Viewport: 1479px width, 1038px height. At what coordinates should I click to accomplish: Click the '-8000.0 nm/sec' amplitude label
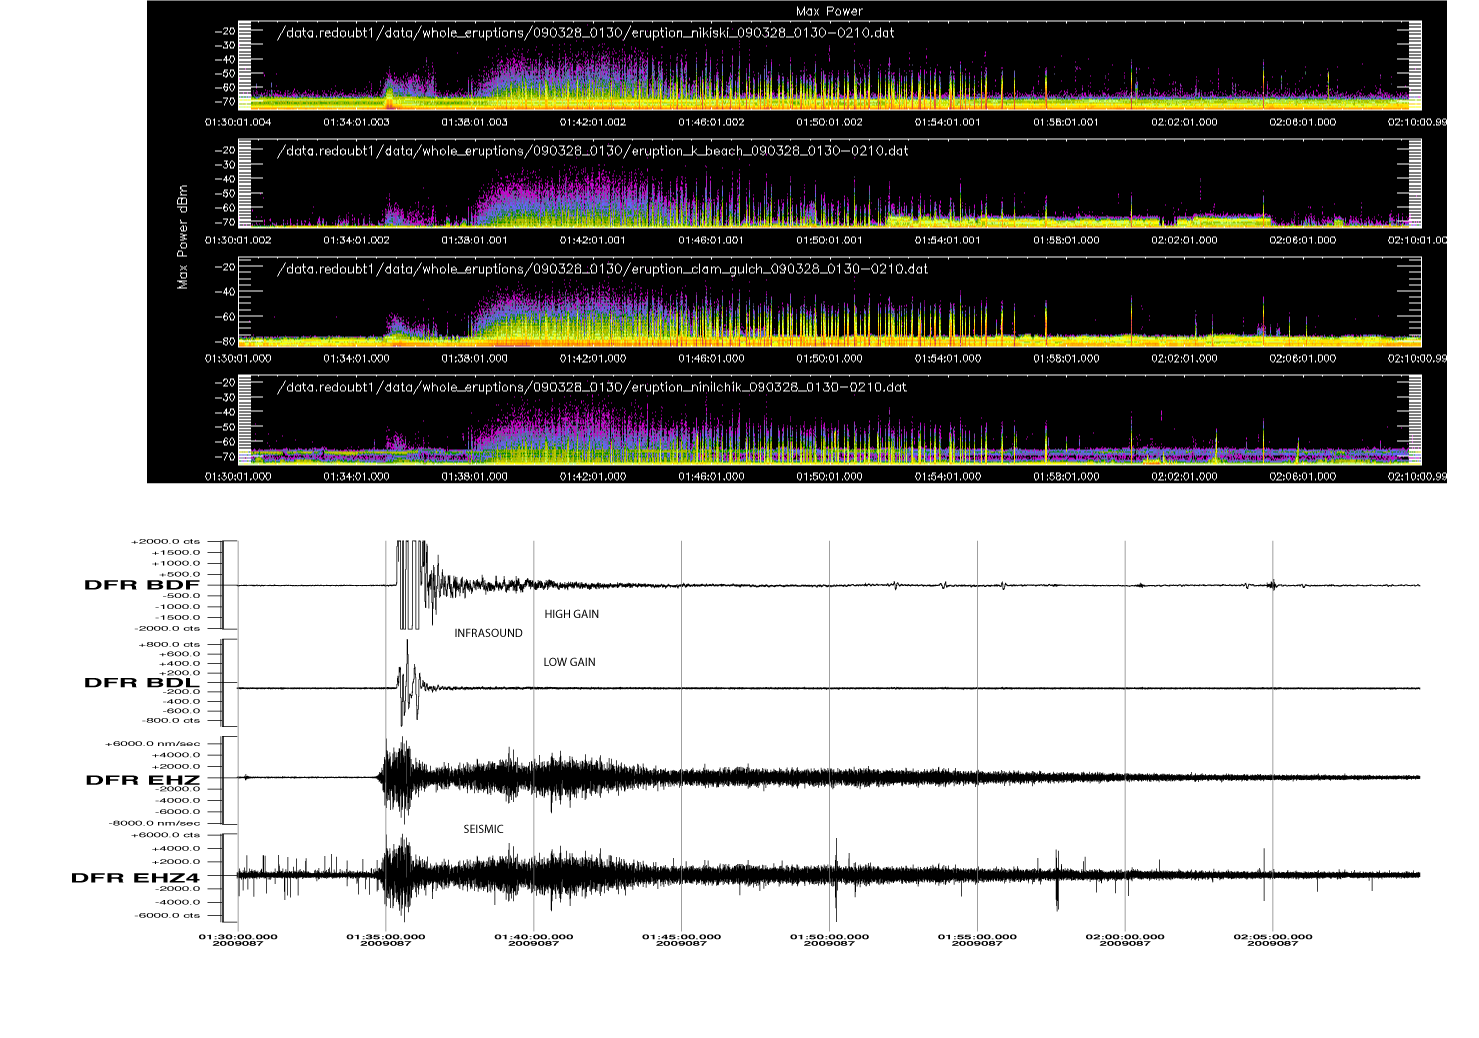(x=154, y=823)
